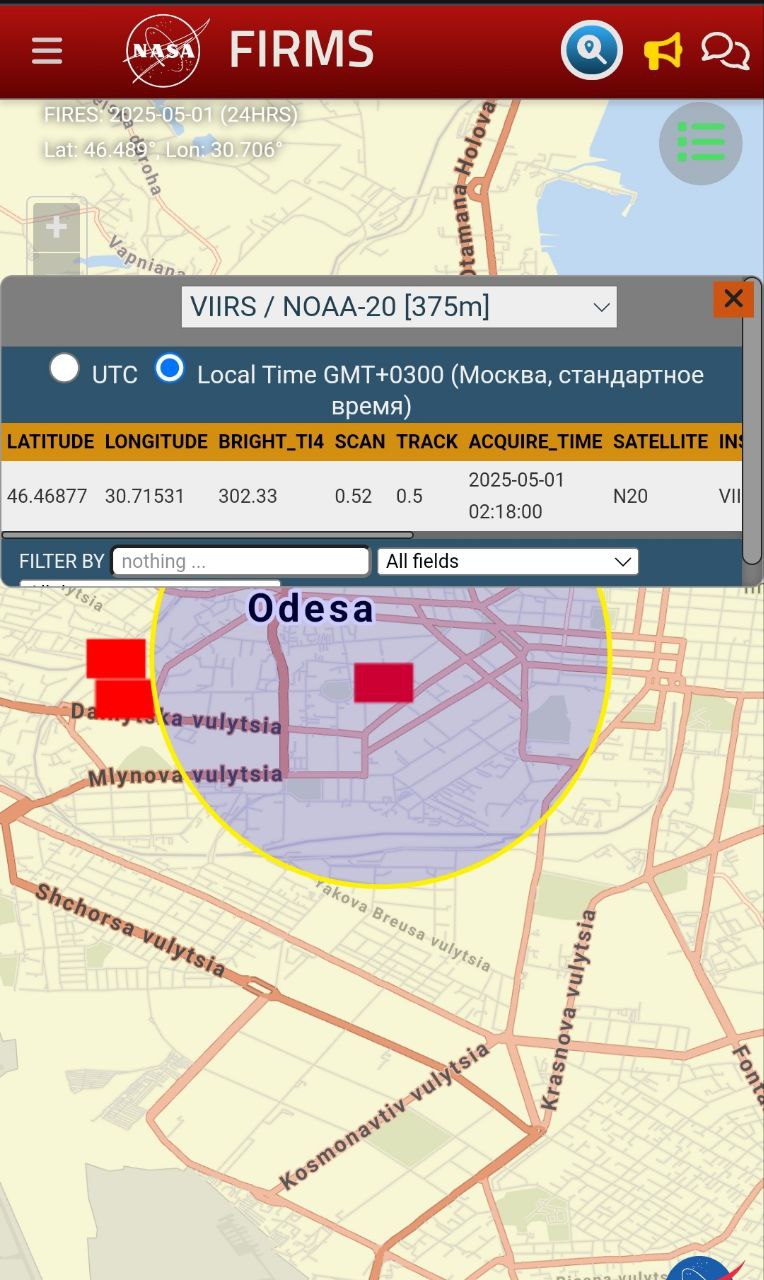
Task: Click the Krasnova vulytsia street label
Action: 569,1010
